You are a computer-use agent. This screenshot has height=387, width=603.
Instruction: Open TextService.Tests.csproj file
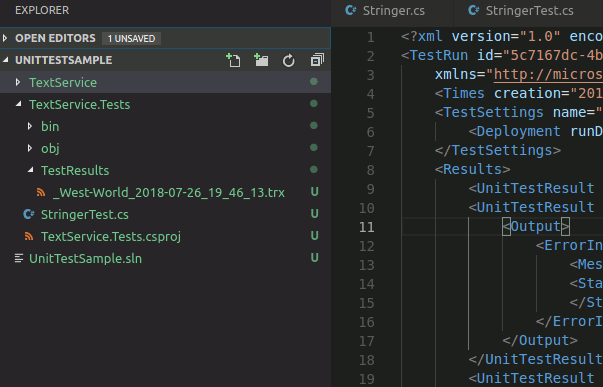[x=111, y=236]
